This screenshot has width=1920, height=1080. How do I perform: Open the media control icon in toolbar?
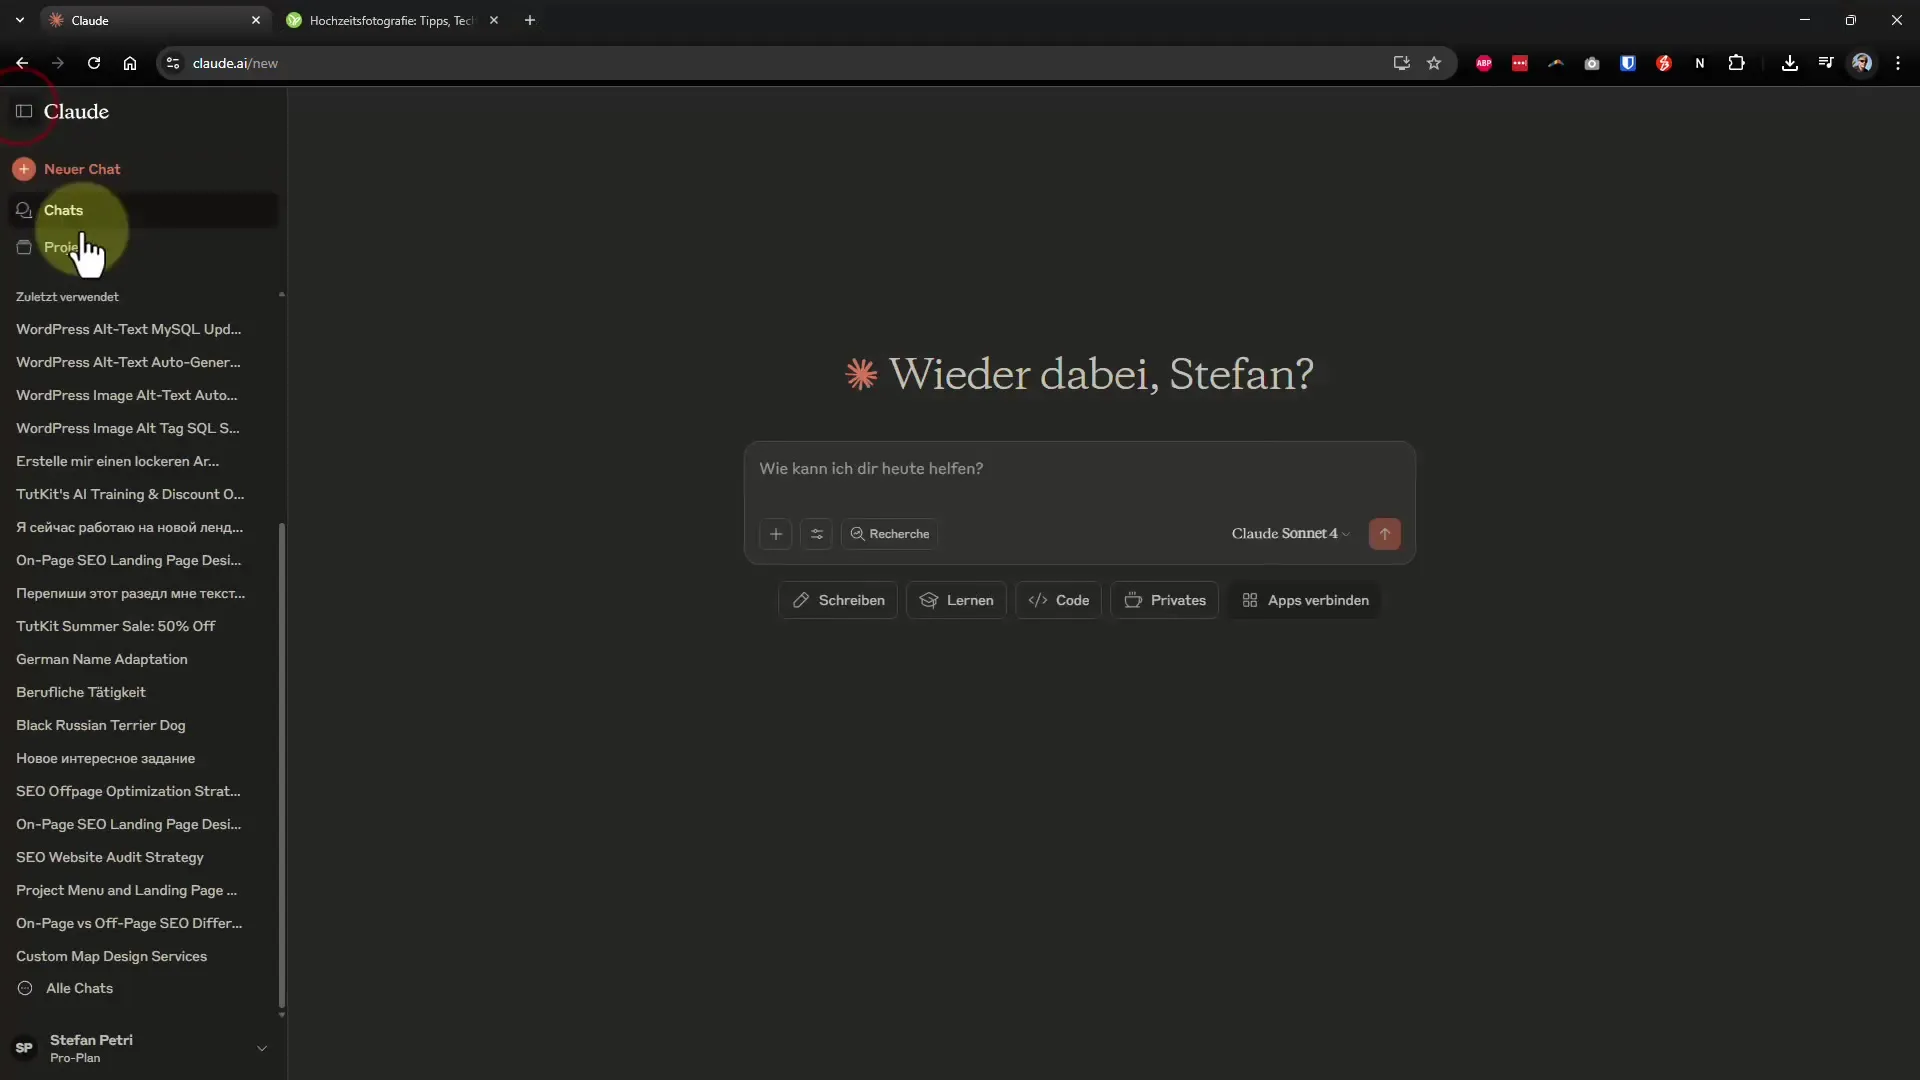coord(1826,63)
